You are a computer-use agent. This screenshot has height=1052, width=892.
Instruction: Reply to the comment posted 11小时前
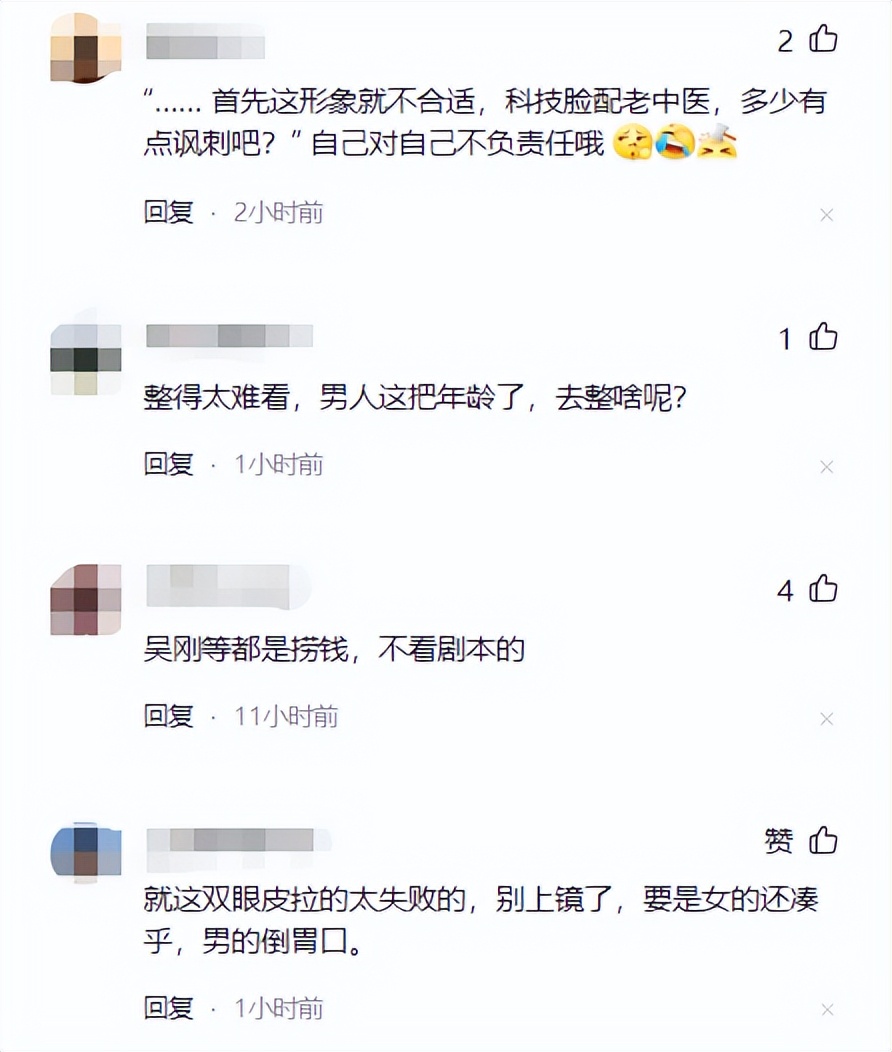(x=168, y=717)
